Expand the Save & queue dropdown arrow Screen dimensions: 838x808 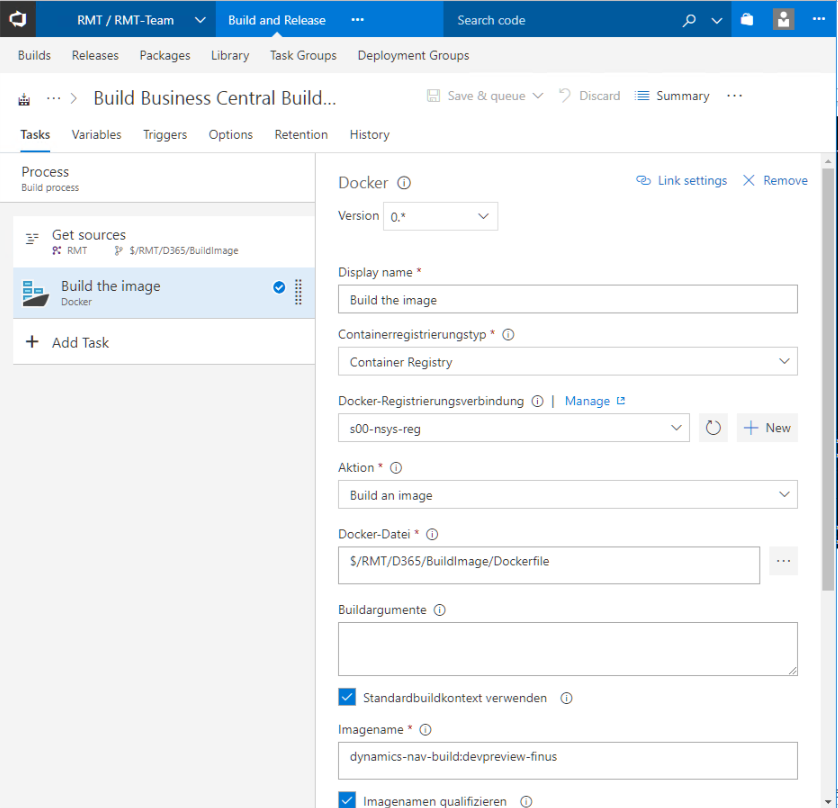click(538, 96)
